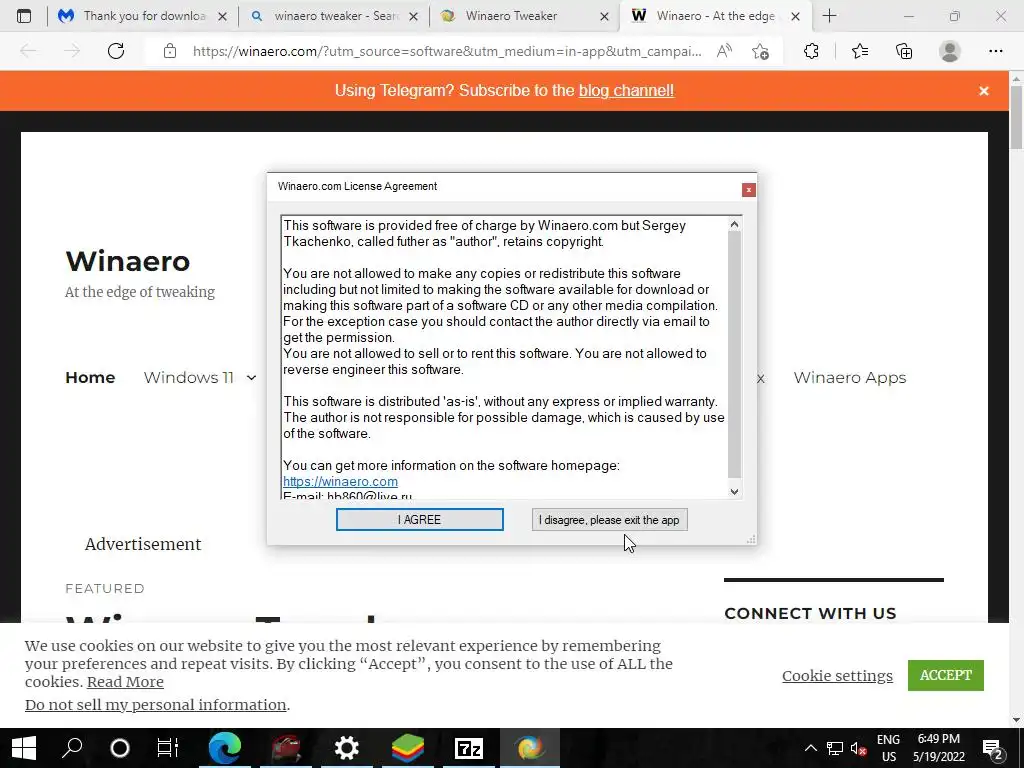Open Edge Settings and more menu
The height and width of the screenshot is (768, 1024).
click(x=995, y=51)
